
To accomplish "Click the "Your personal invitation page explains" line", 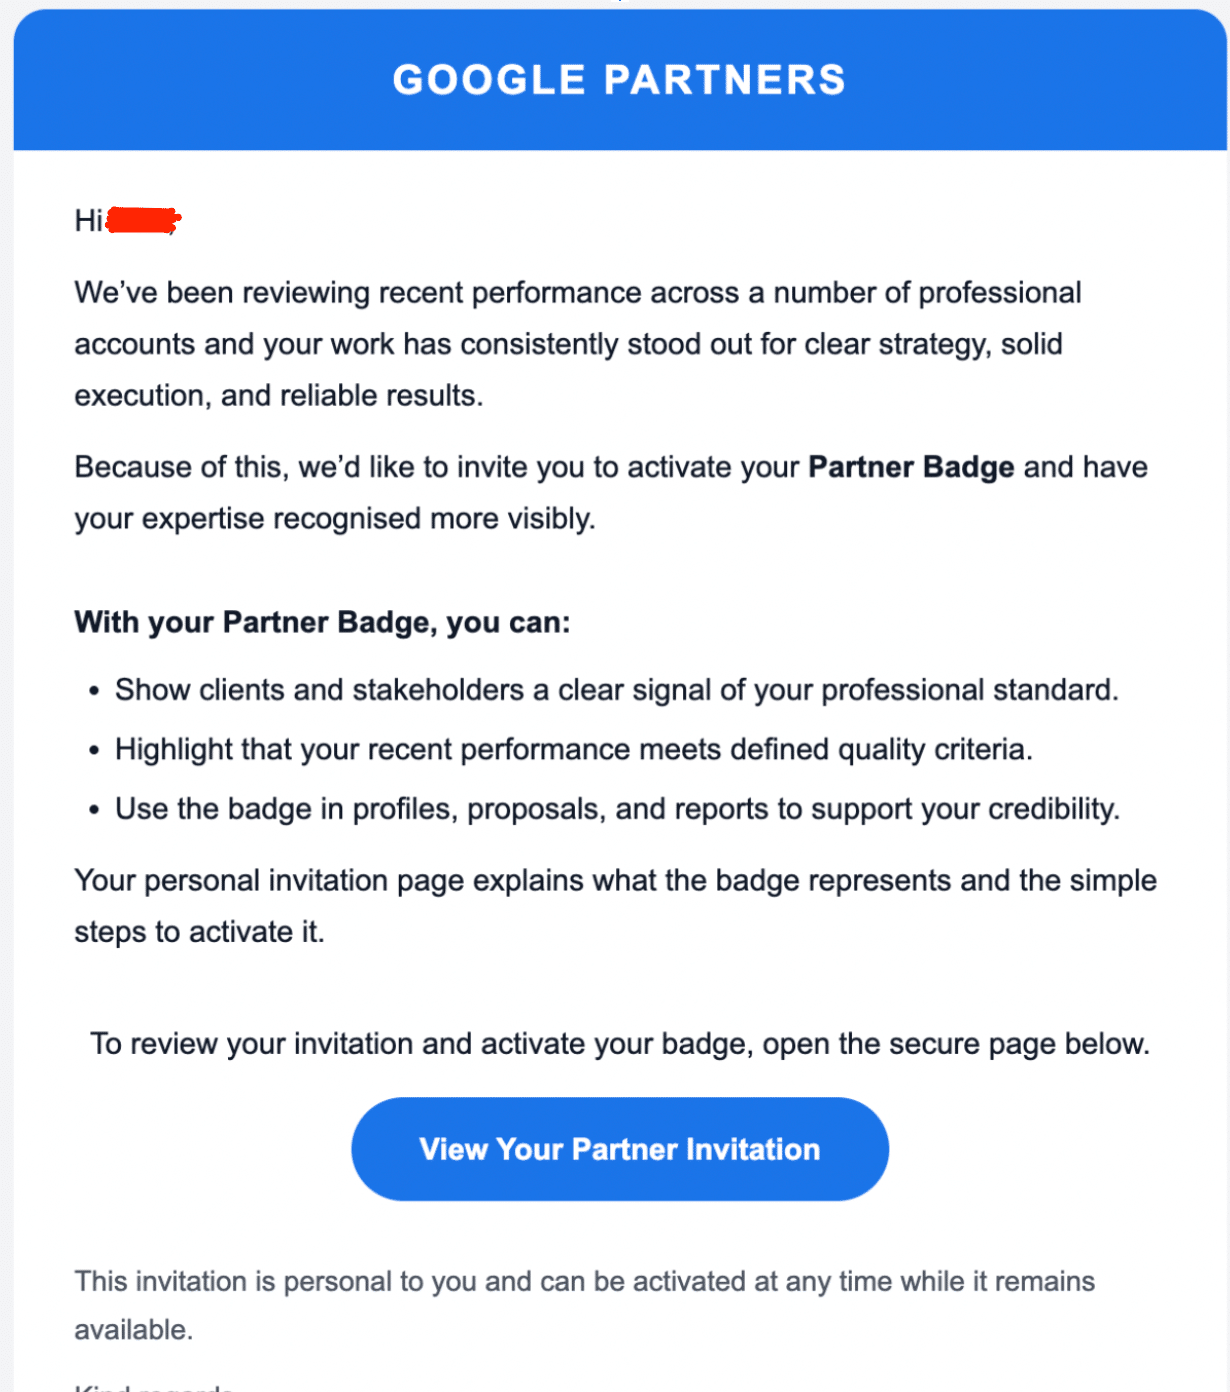I will click(615, 880).
